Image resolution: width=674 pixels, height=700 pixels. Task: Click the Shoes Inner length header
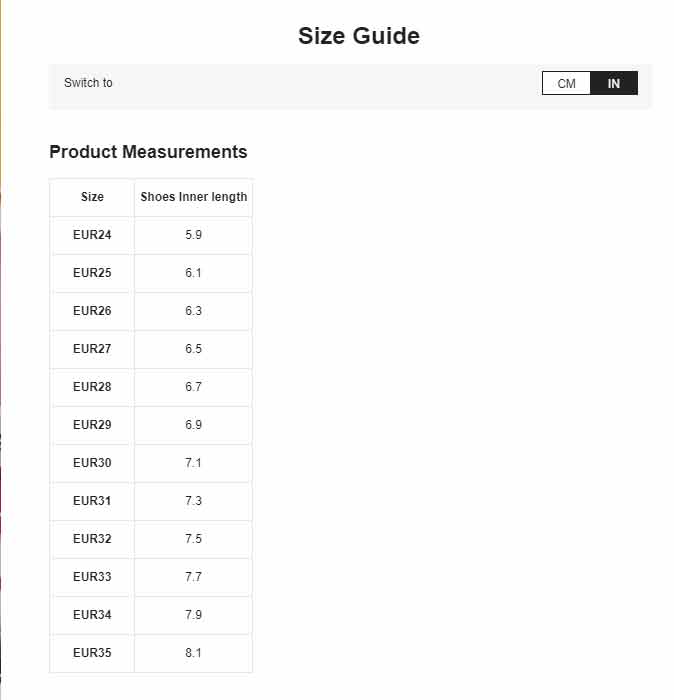(x=193, y=197)
